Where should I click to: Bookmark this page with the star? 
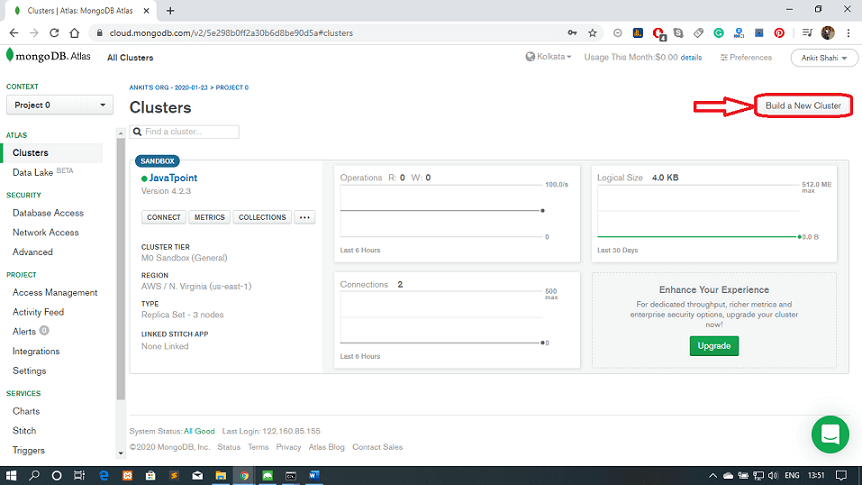click(x=592, y=33)
